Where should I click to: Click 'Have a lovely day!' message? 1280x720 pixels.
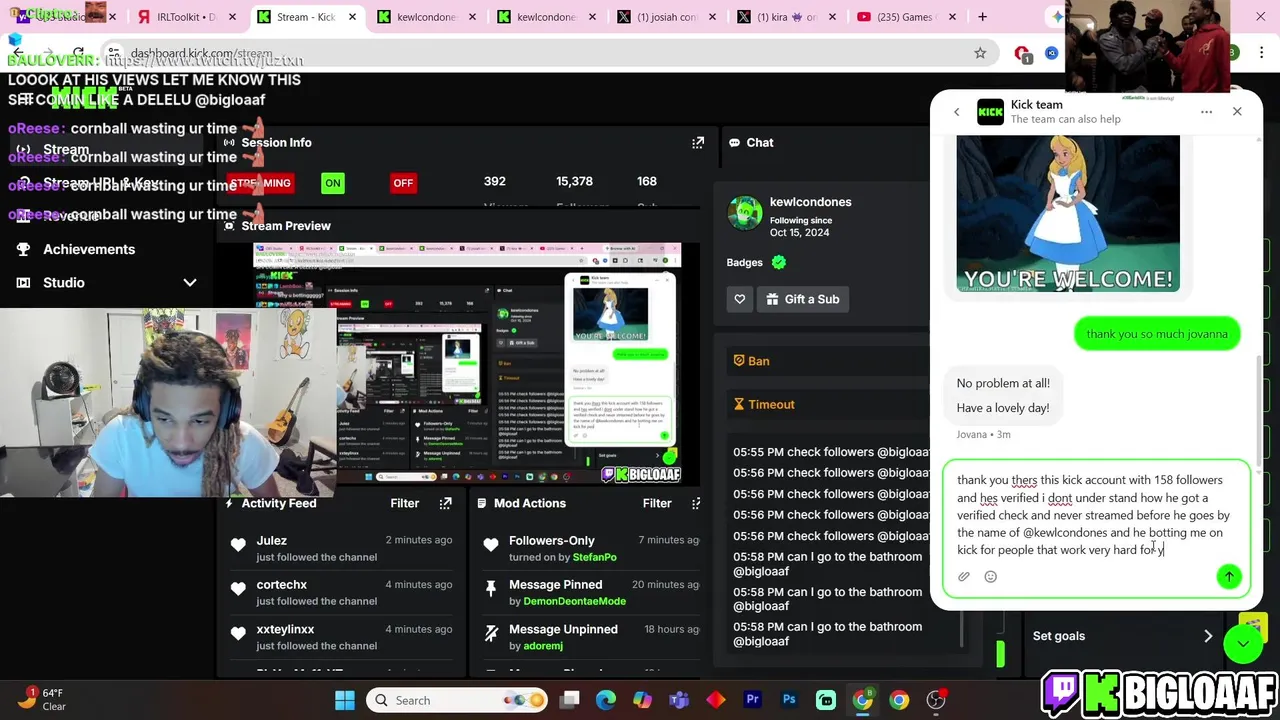point(1003,408)
